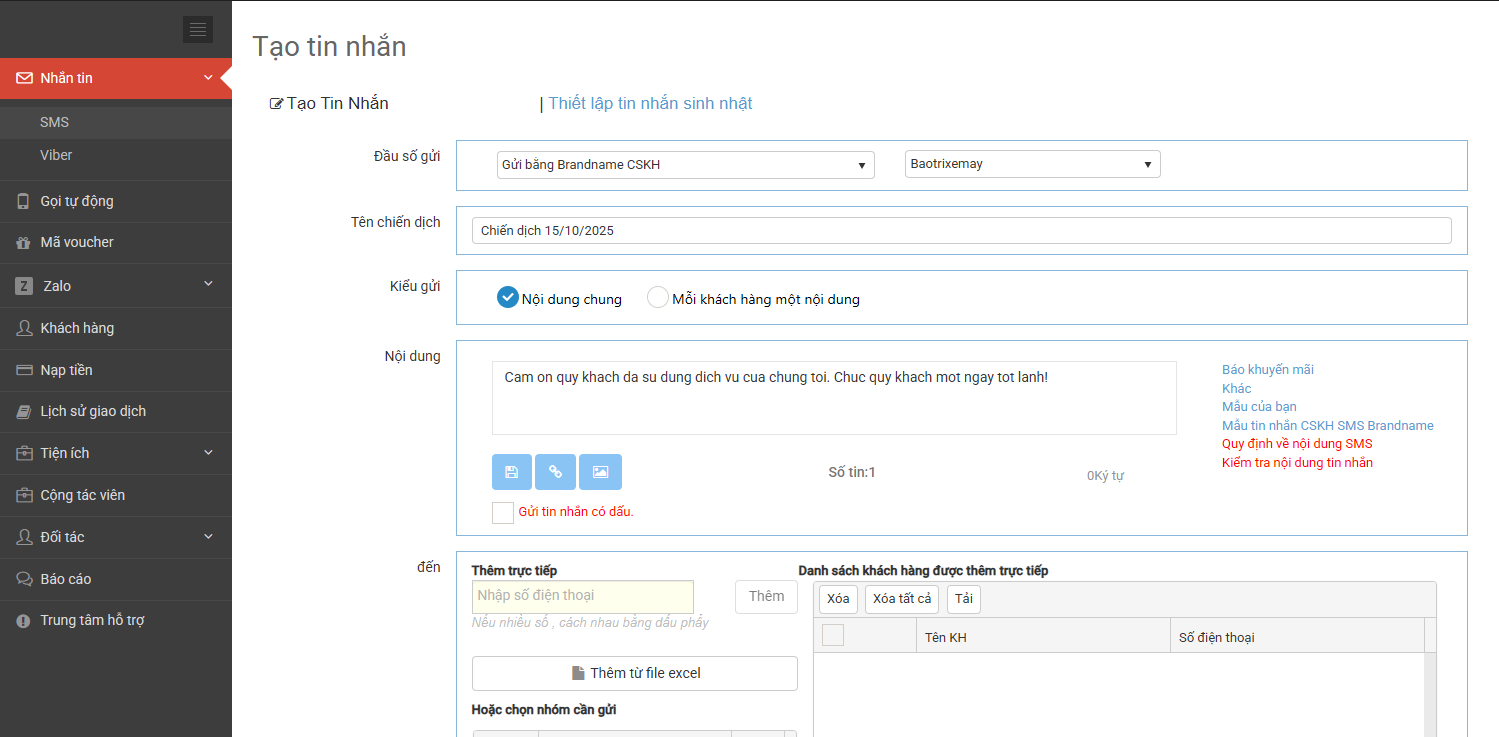Click the save template icon below message

pyautogui.click(x=512, y=472)
